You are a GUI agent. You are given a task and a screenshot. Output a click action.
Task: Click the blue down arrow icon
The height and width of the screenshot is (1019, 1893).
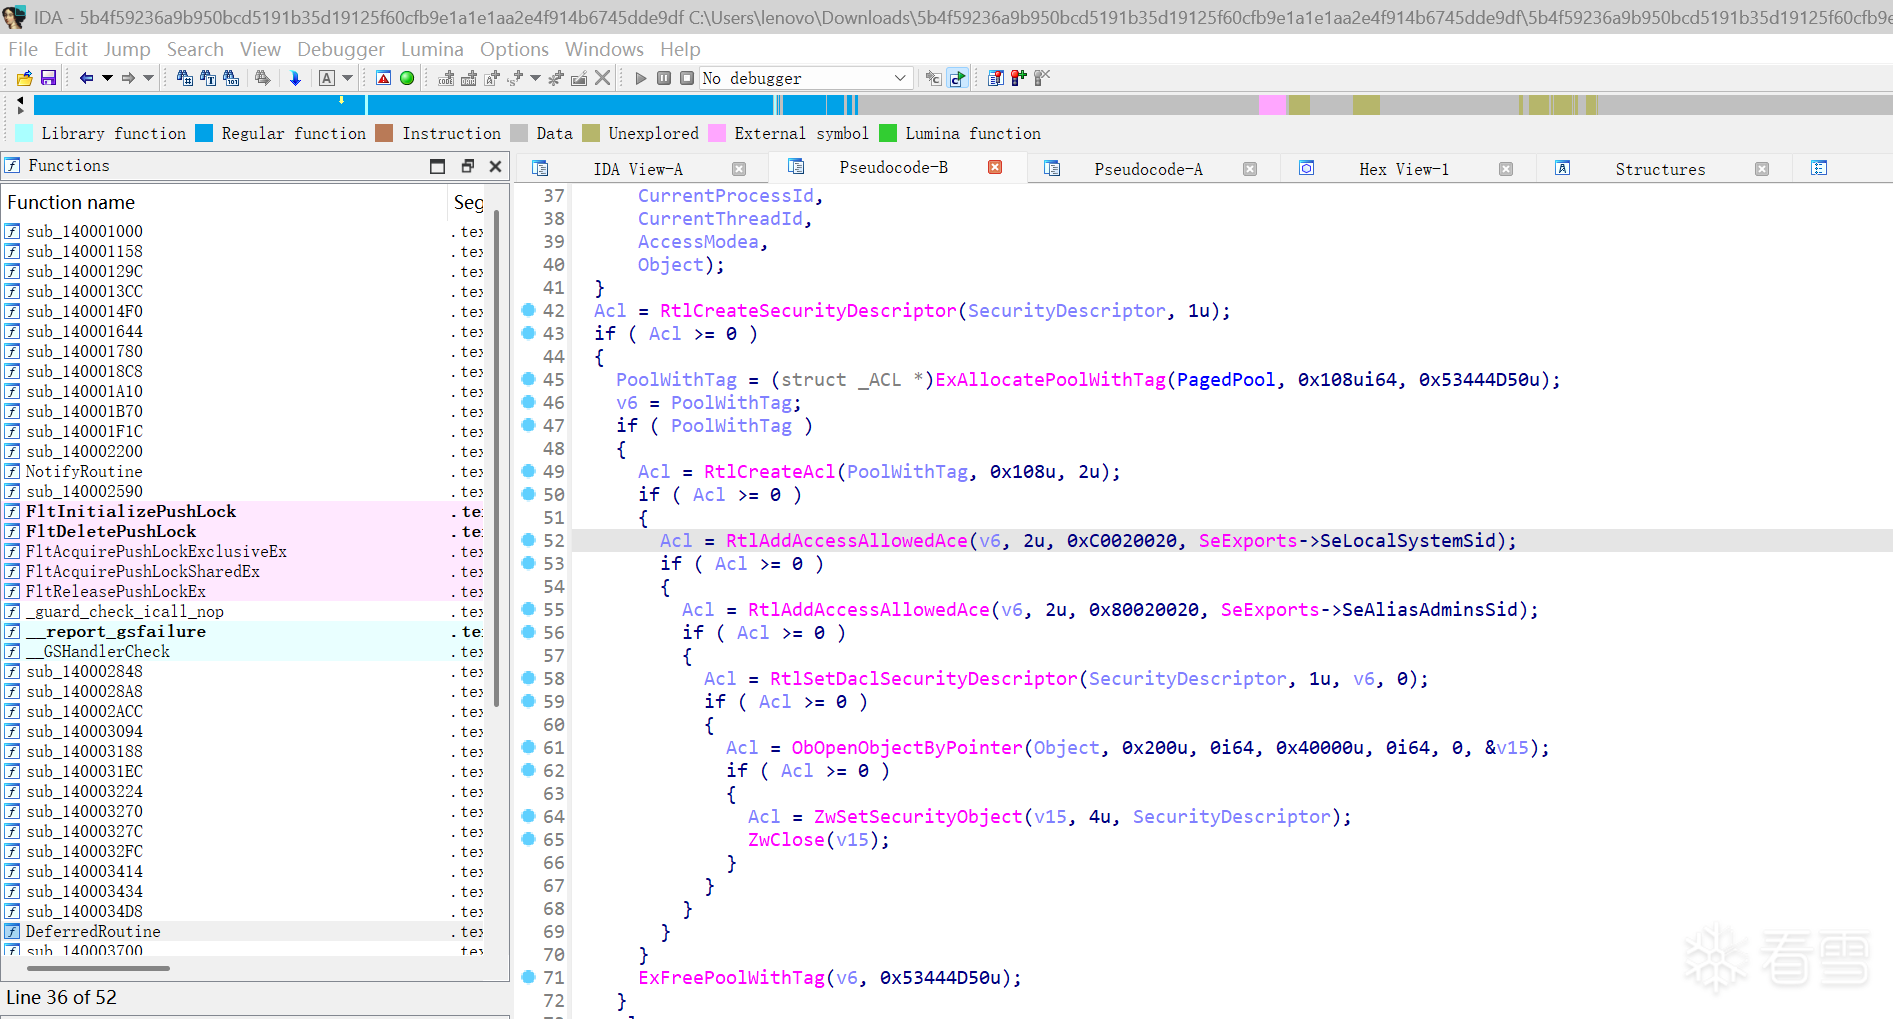(x=295, y=78)
